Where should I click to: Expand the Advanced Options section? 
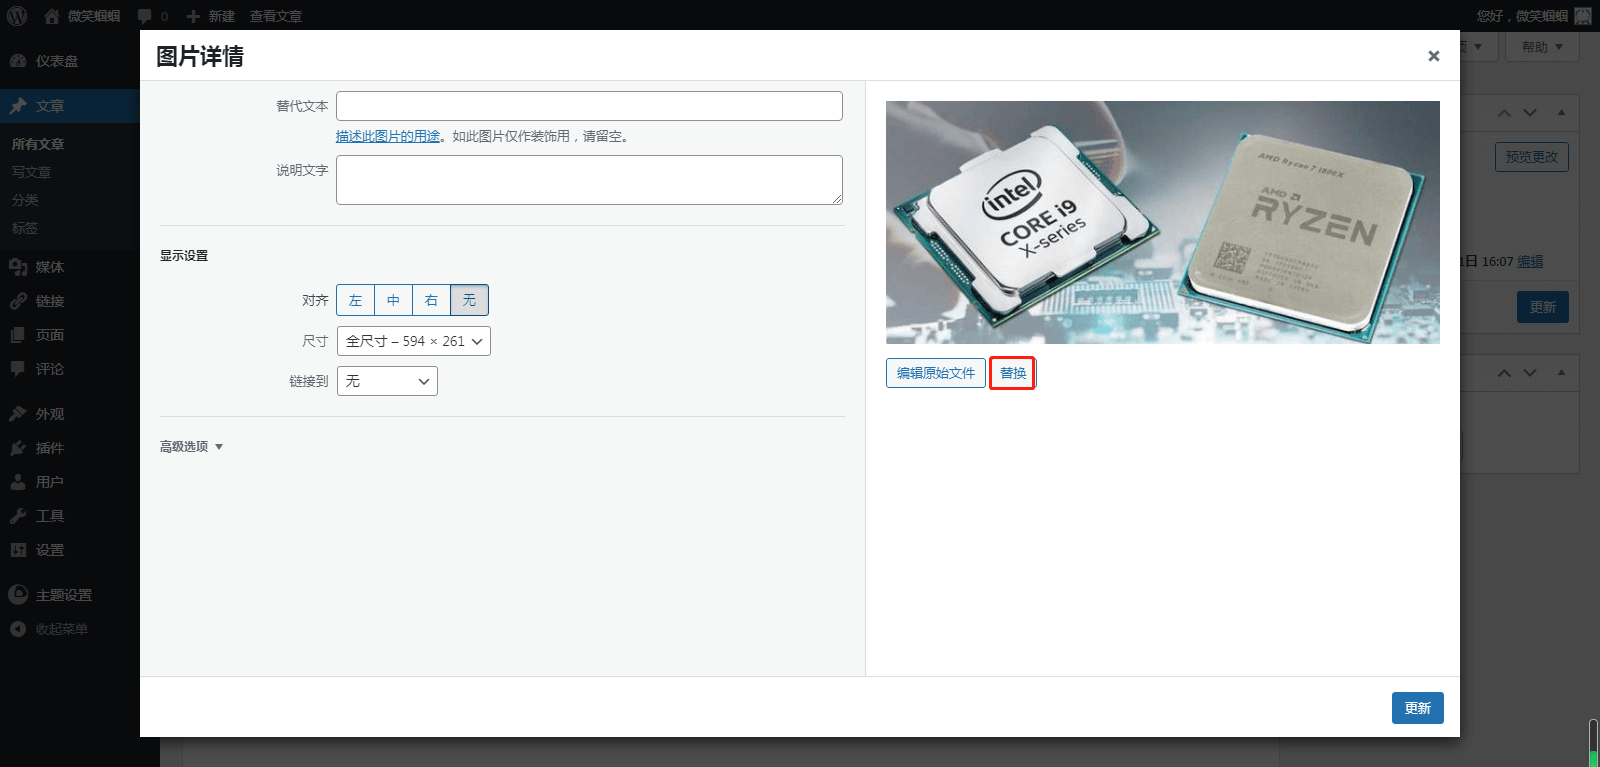click(x=191, y=447)
